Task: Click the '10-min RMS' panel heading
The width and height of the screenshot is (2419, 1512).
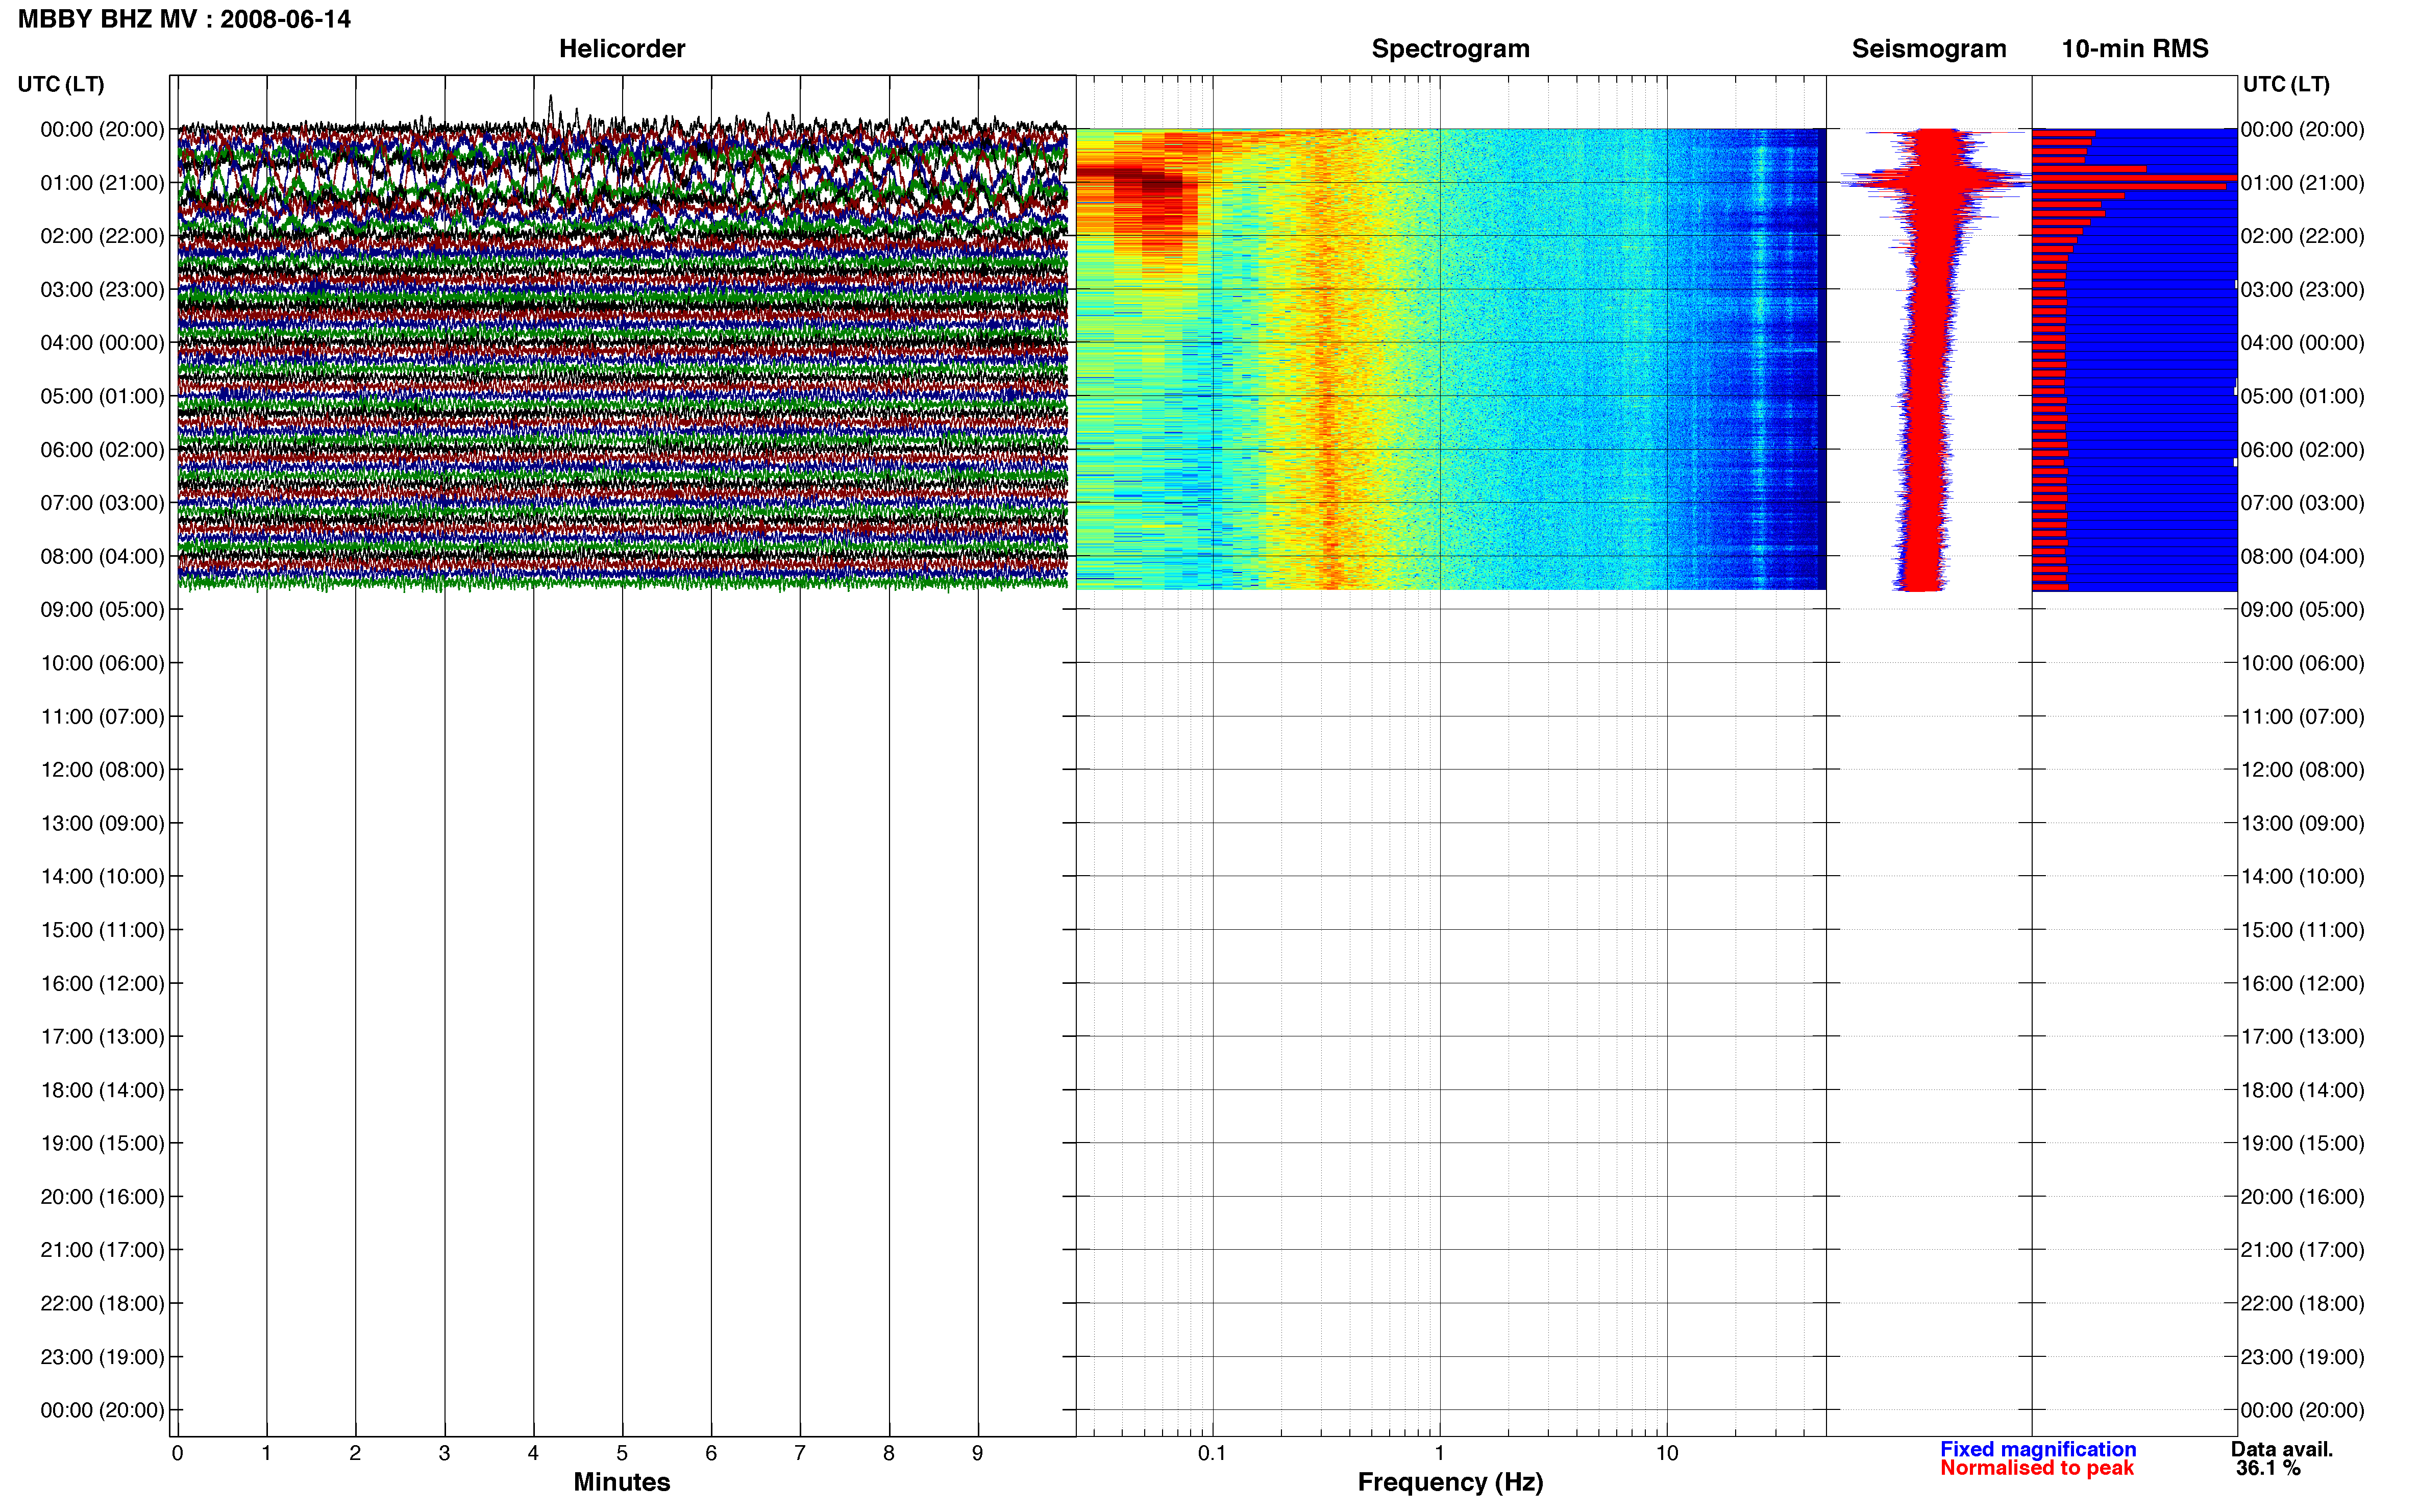Action: pyautogui.click(x=2135, y=48)
